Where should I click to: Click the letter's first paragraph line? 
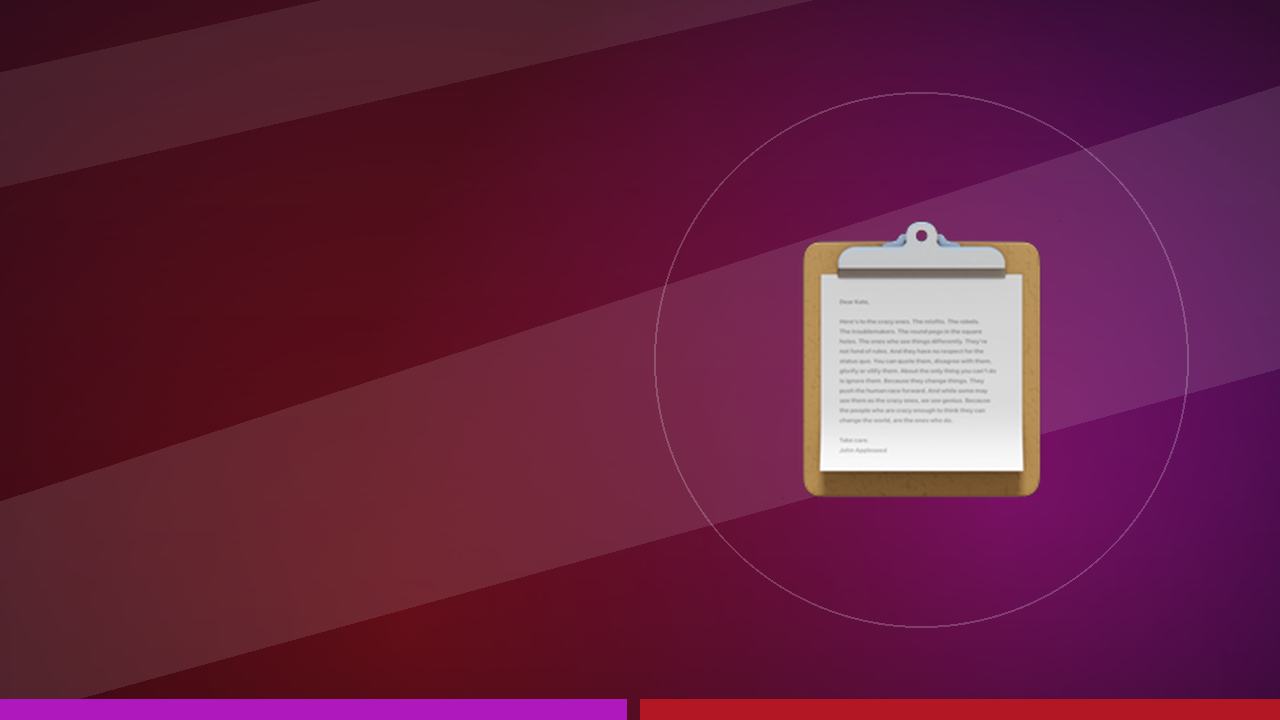pos(909,321)
